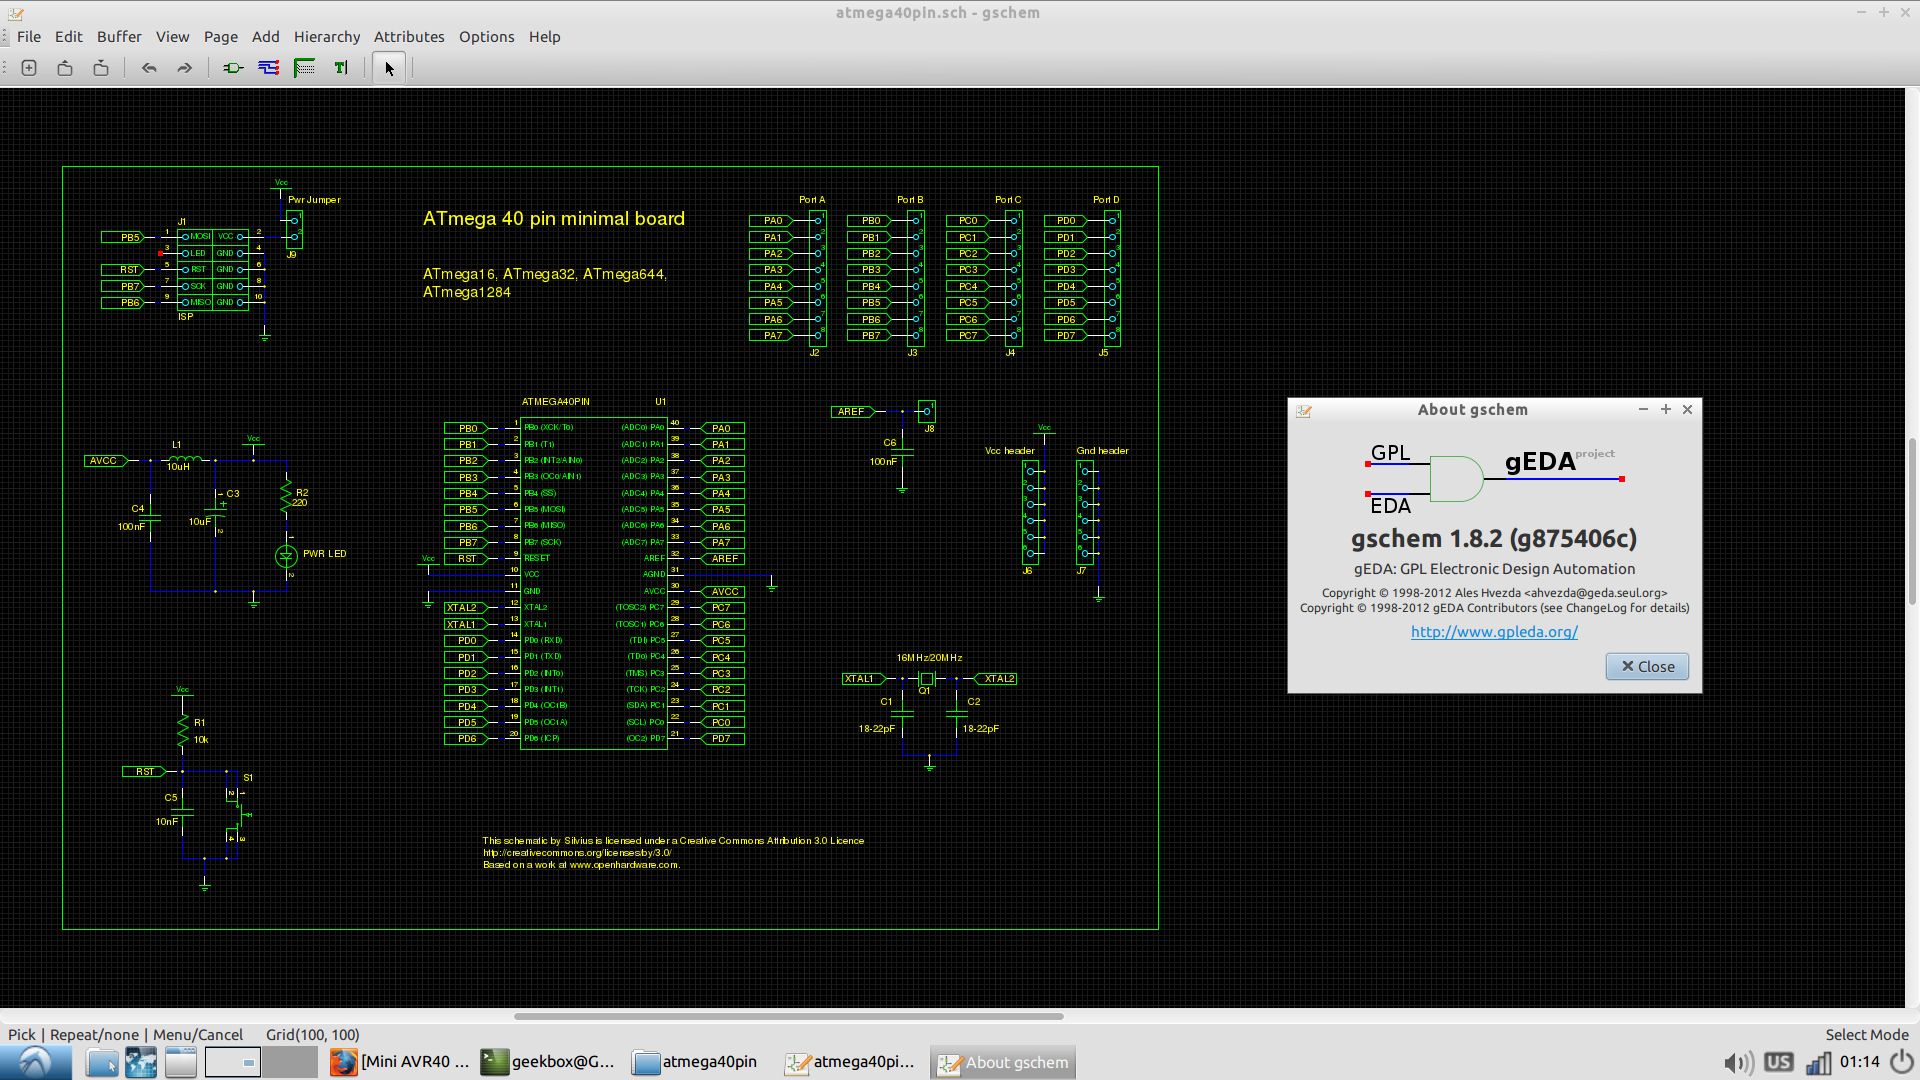
Task: Switch to geekbox terminal taskbar window
Action: (548, 1062)
